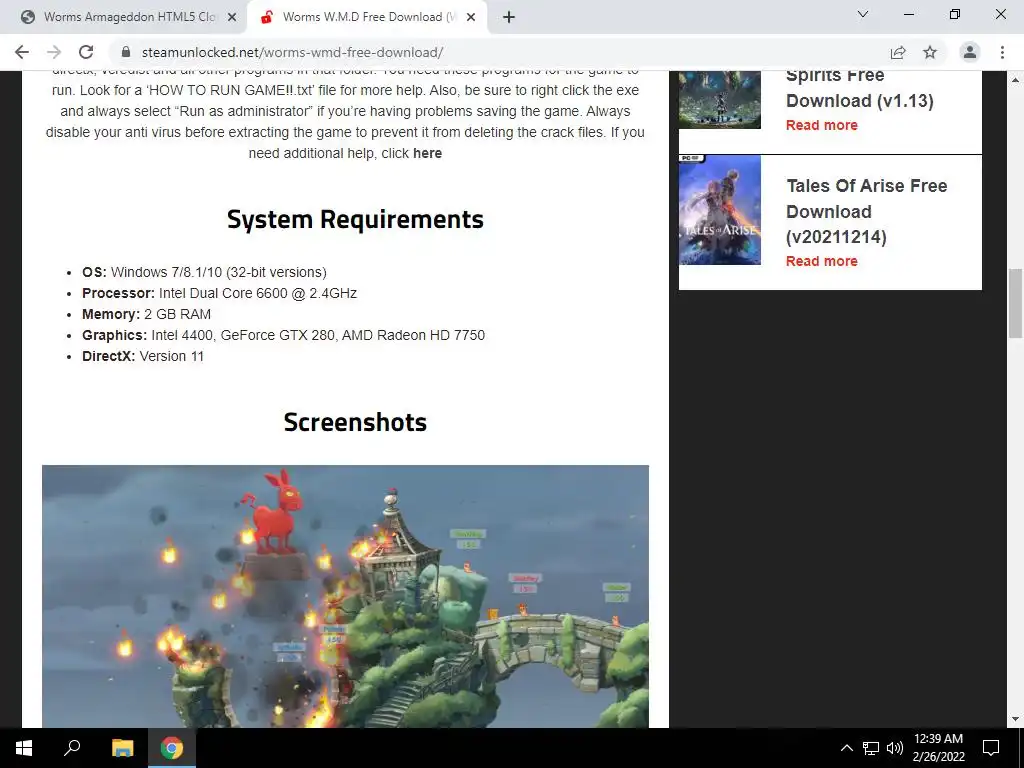This screenshot has width=1024, height=768.
Task: Open Tales Of Arise Free Download title
Action: [867, 211]
